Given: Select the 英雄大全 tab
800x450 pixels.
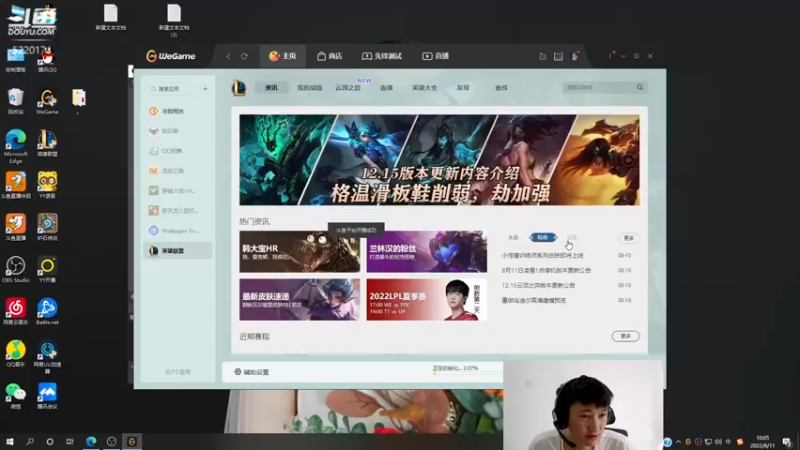Looking at the screenshot, I should (424, 88).
